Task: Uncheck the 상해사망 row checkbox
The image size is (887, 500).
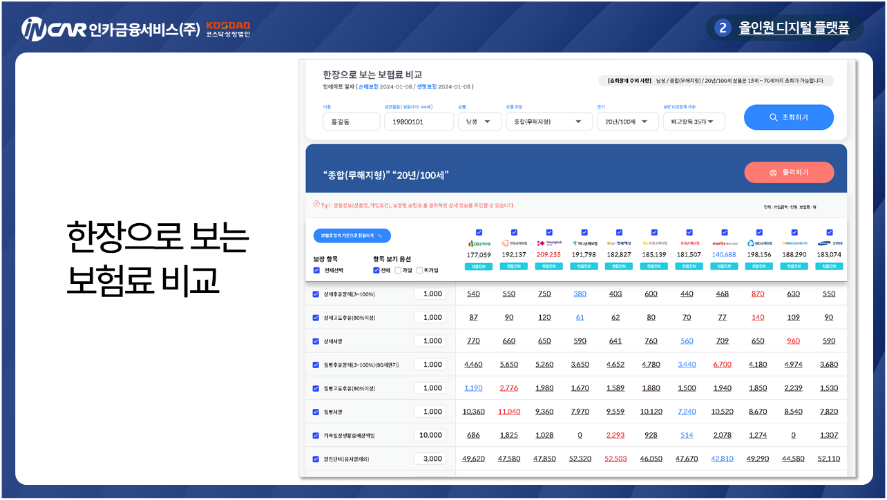Action: pos(316,341)
